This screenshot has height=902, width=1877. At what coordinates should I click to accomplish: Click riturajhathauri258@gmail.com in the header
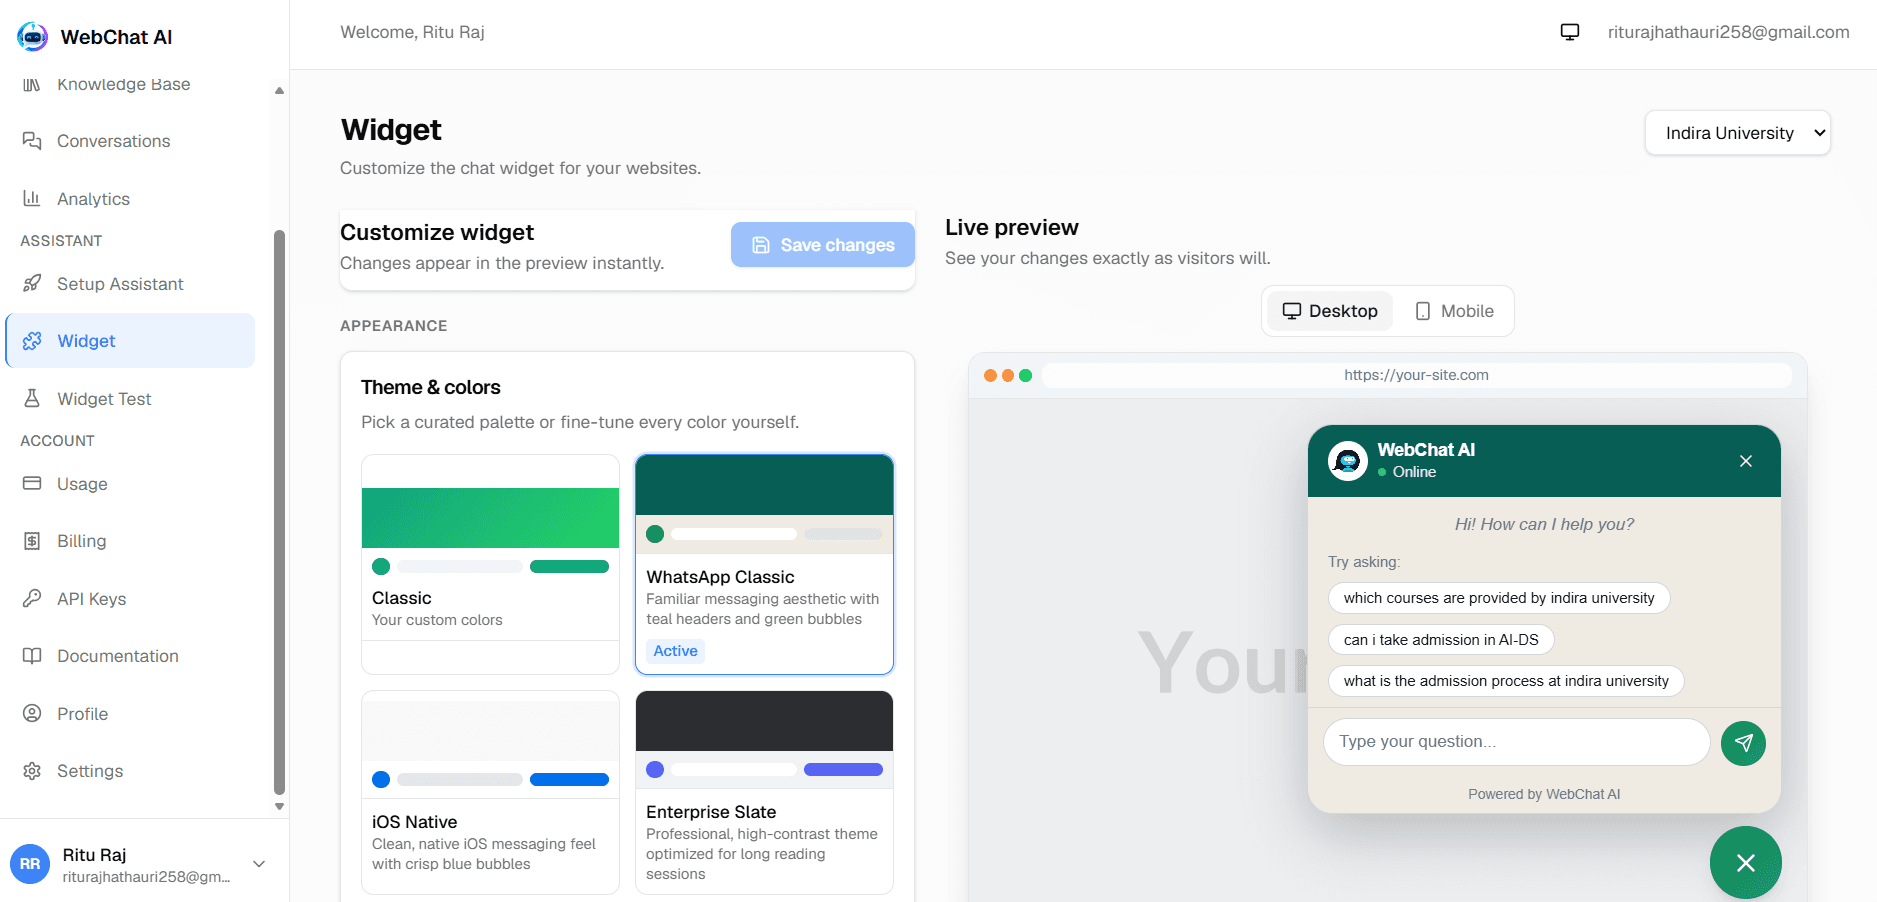click(x=1728, y=32)
